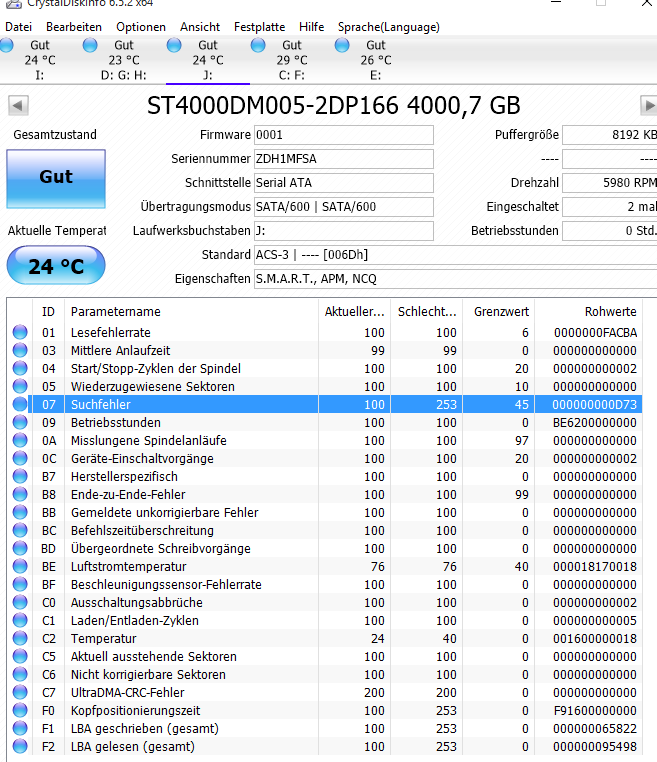Click status dot of Befehlszeitüberschreitung row
The height and width of the screenshot is (762, 657).
point(20,530)
